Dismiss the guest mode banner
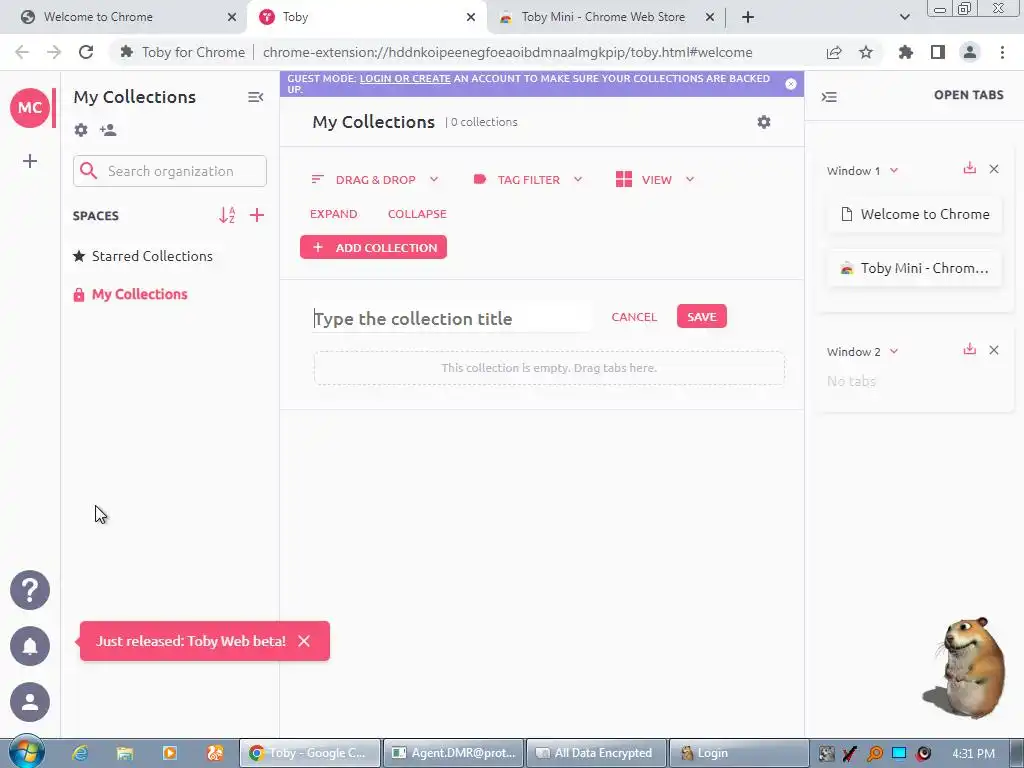 [791, 84]
